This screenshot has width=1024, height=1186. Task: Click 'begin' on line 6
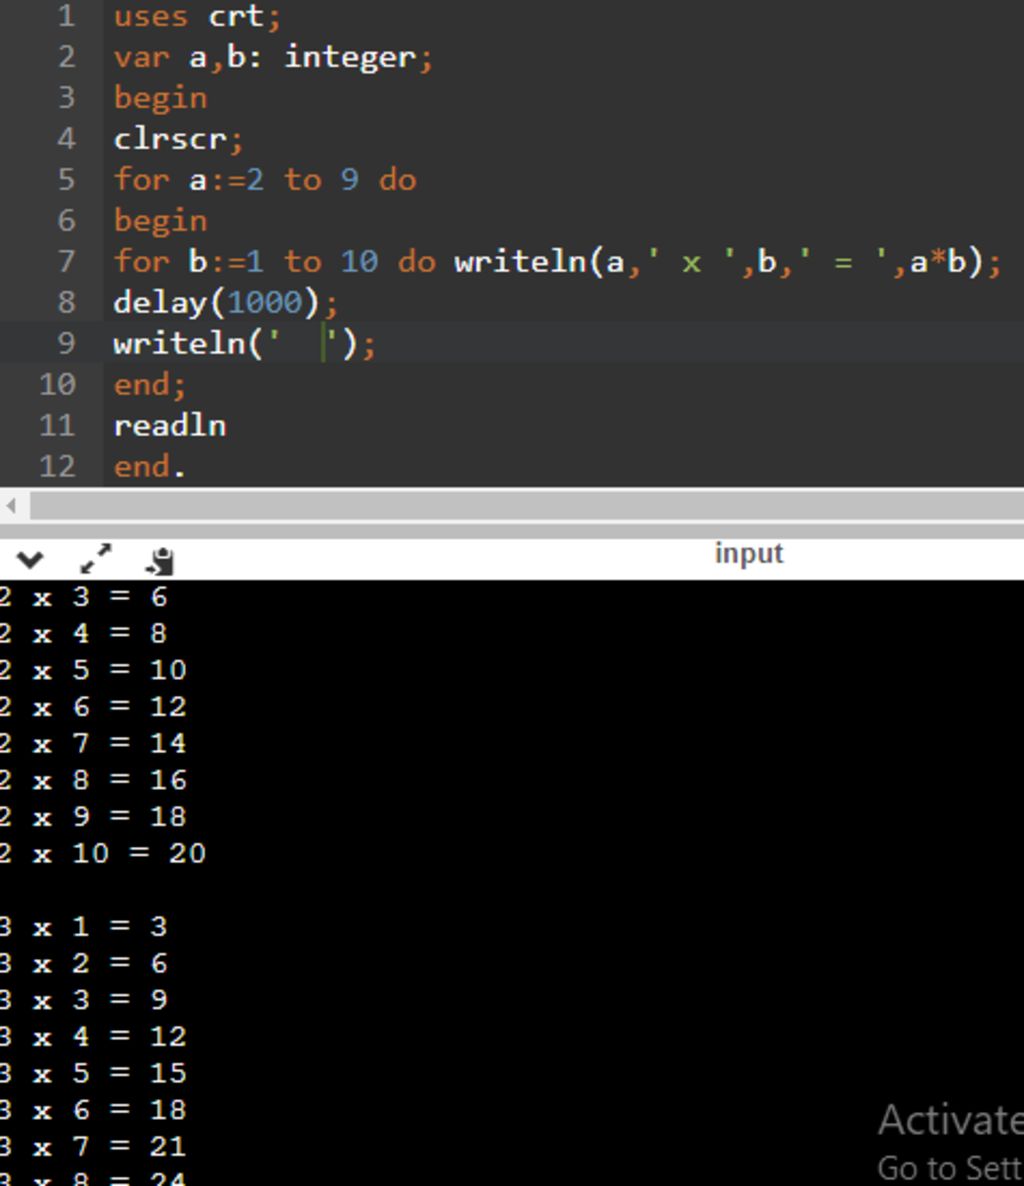[160, 221]
